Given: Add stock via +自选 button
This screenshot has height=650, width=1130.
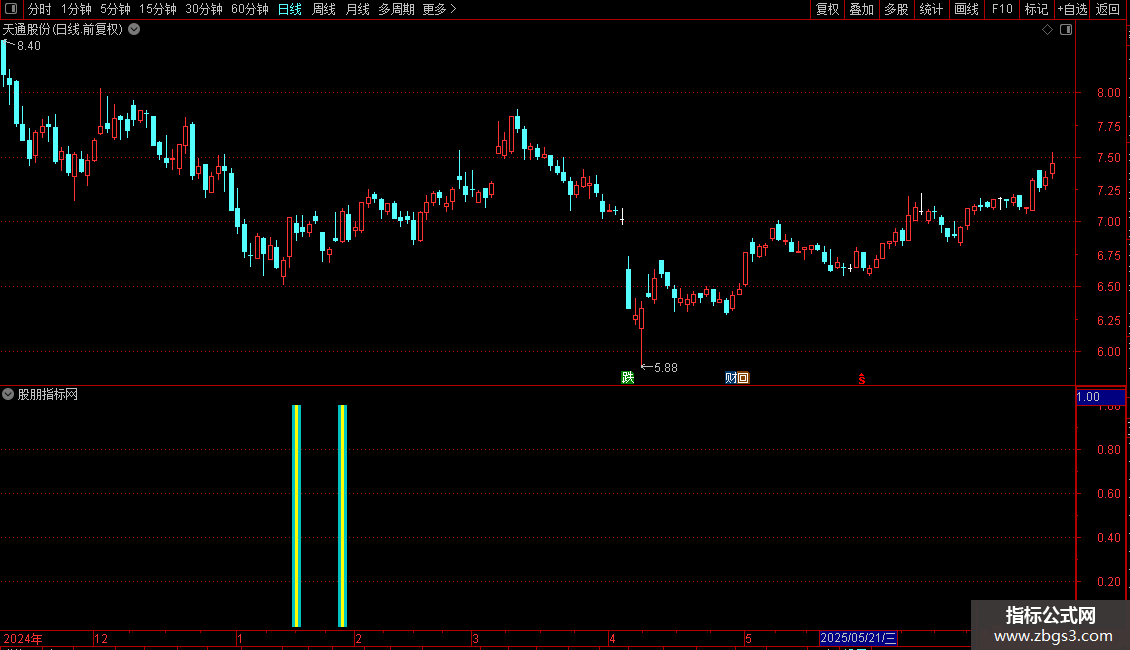Looking at the screenshot, I should (1072, 9).
